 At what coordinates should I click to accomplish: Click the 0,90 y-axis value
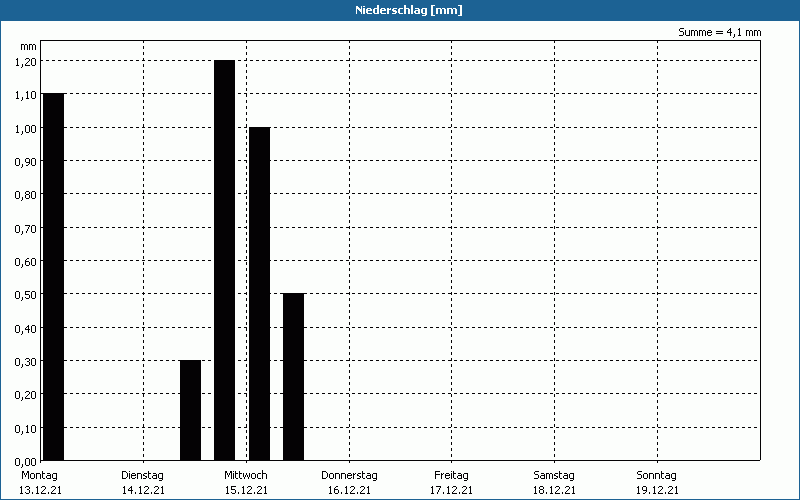pyautogui.click(x=25, y=161)
